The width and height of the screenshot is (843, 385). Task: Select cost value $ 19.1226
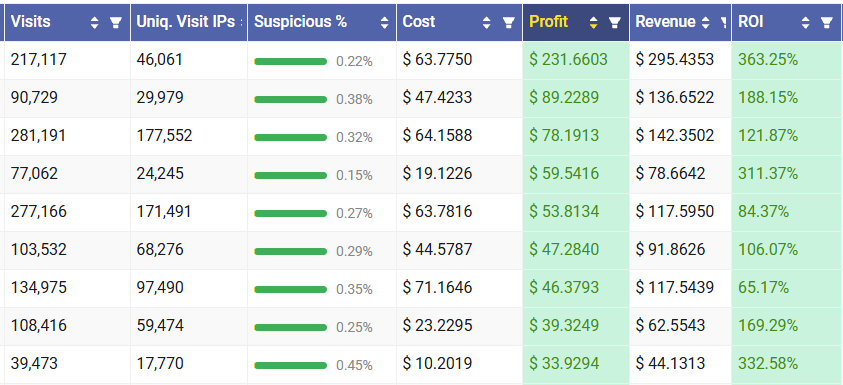pos(438,173)
